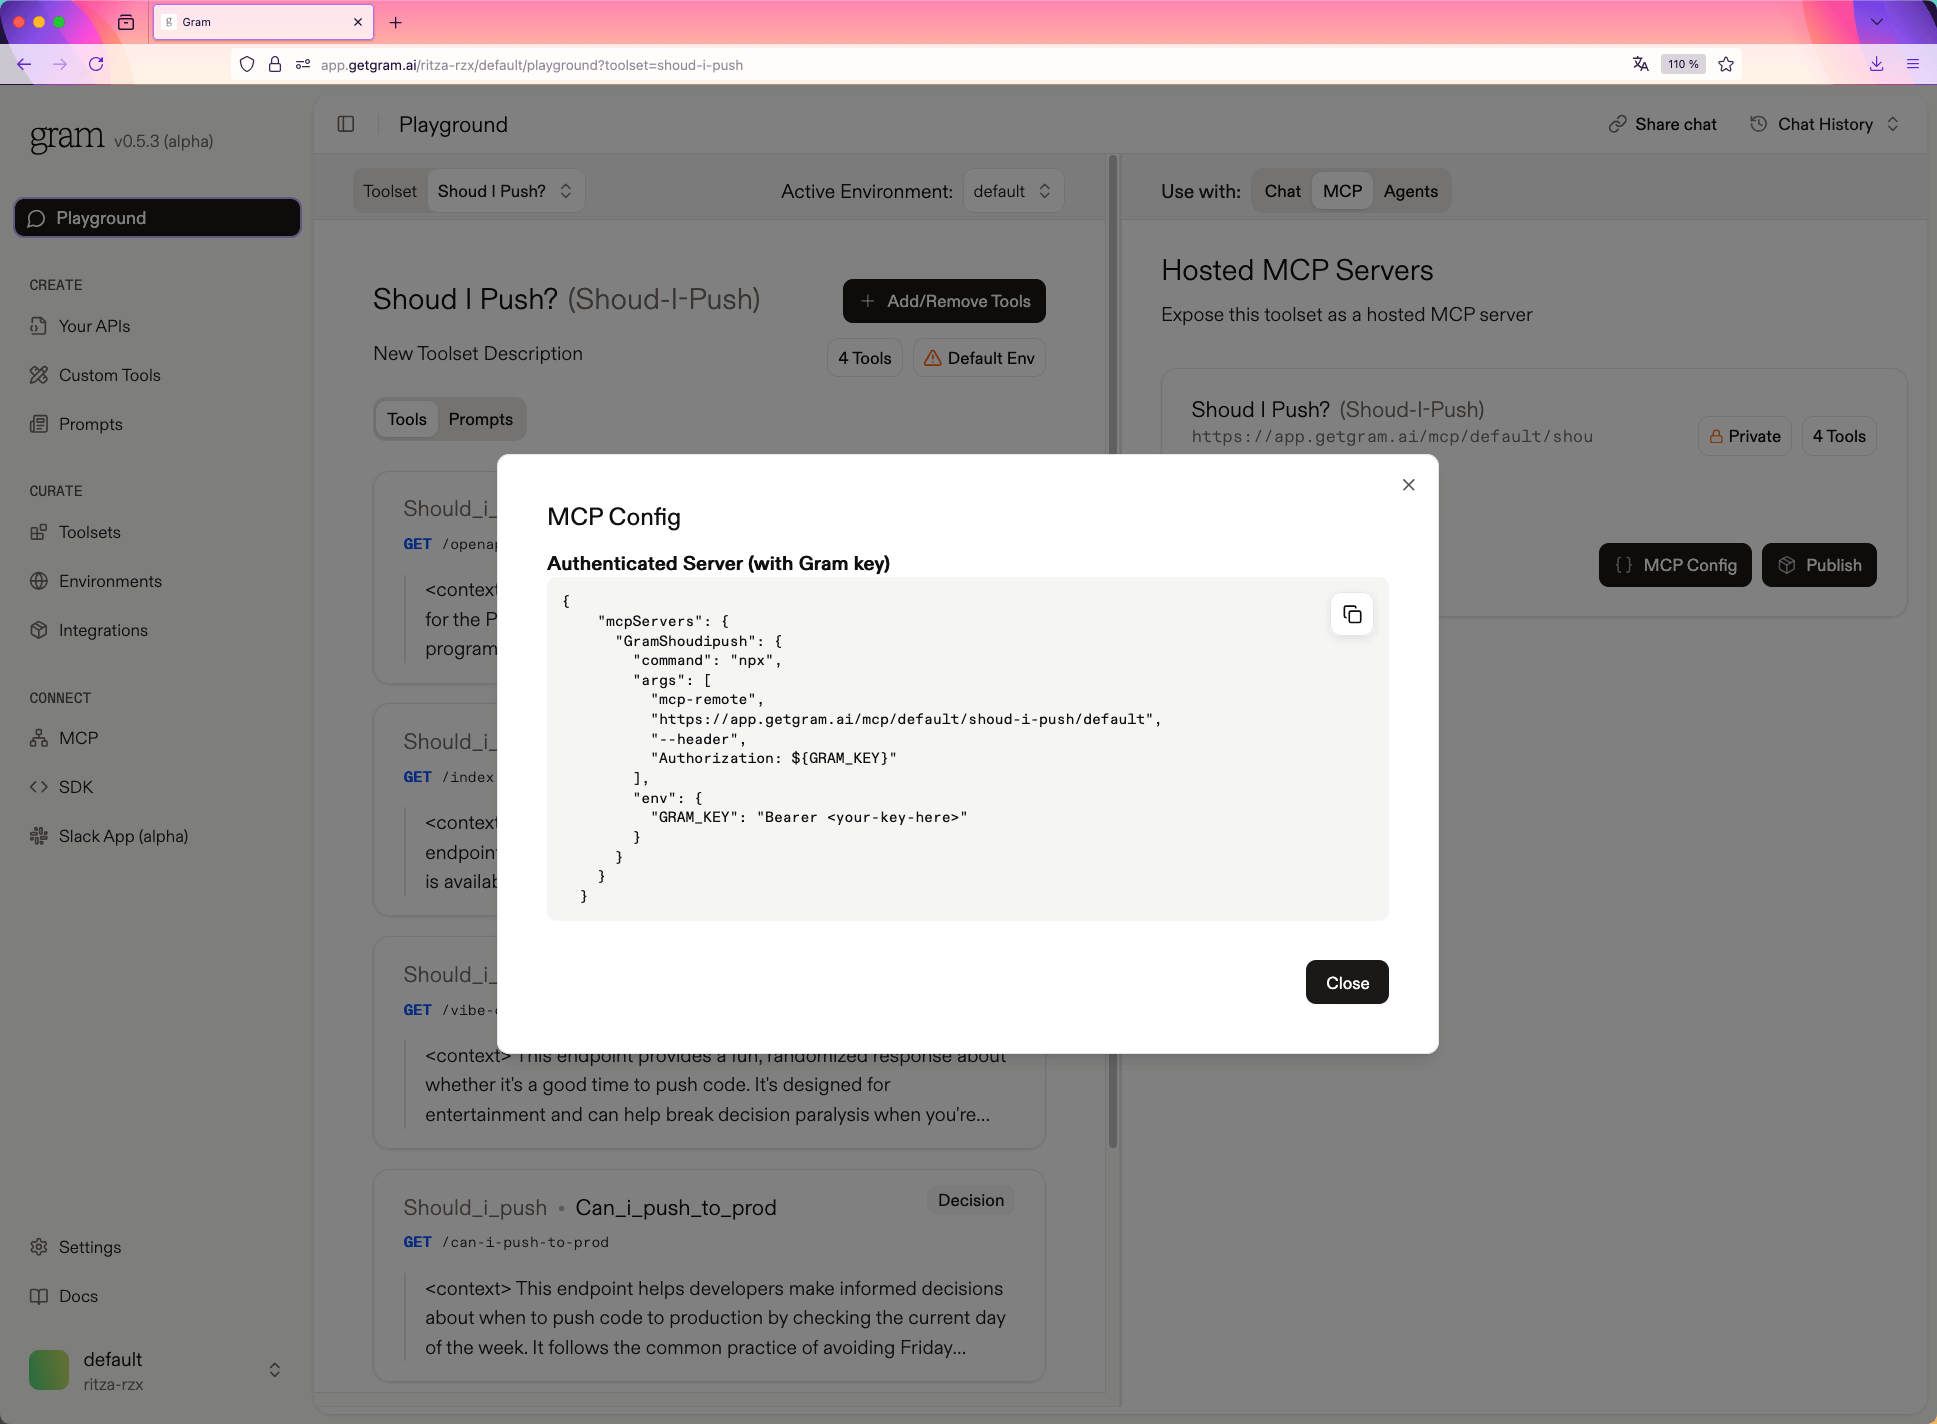This screenshot has height=1424, width=1937.
Task: Open MCP under Connect
Action: tap(64, 738)
